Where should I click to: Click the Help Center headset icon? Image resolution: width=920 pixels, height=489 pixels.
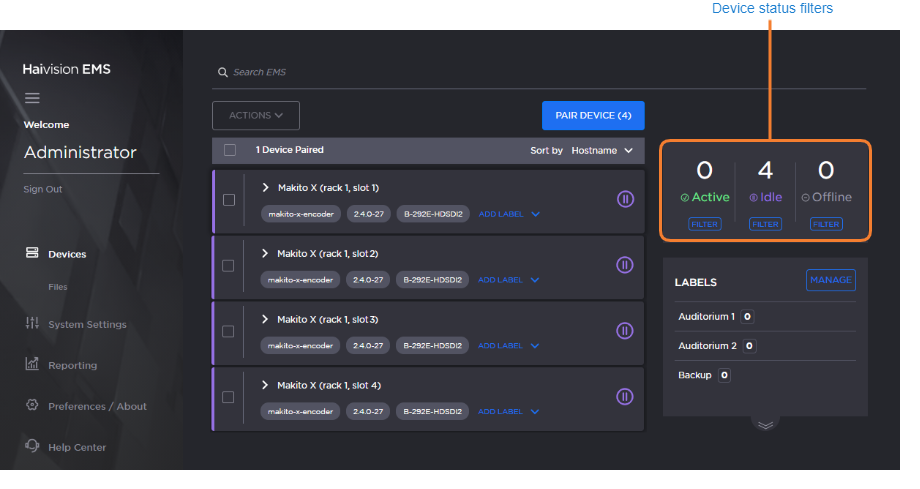pos(31,447)
